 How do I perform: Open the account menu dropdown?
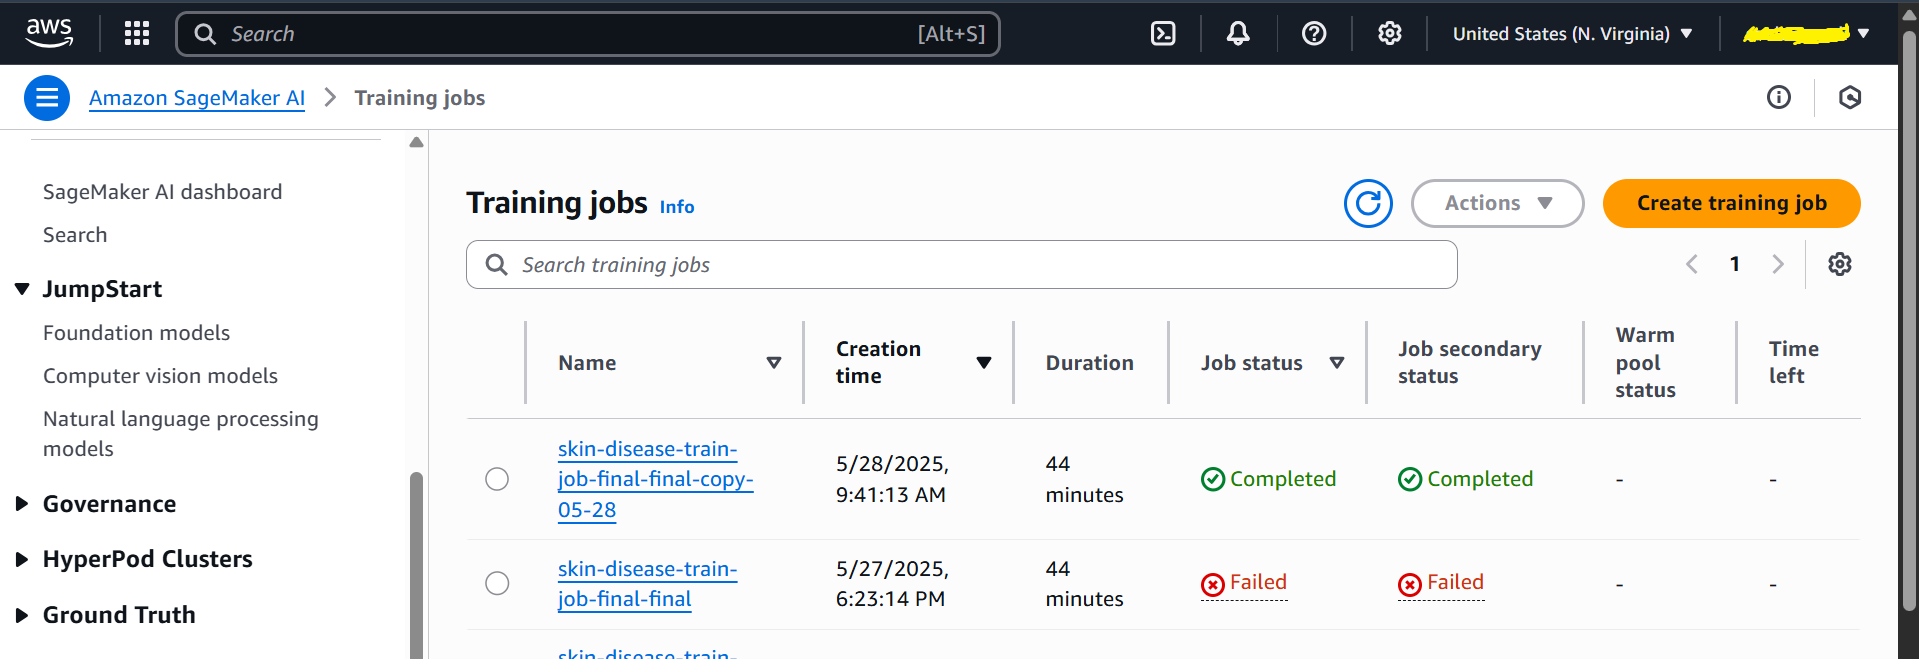pyautogui.click(x=1805, y=33)
